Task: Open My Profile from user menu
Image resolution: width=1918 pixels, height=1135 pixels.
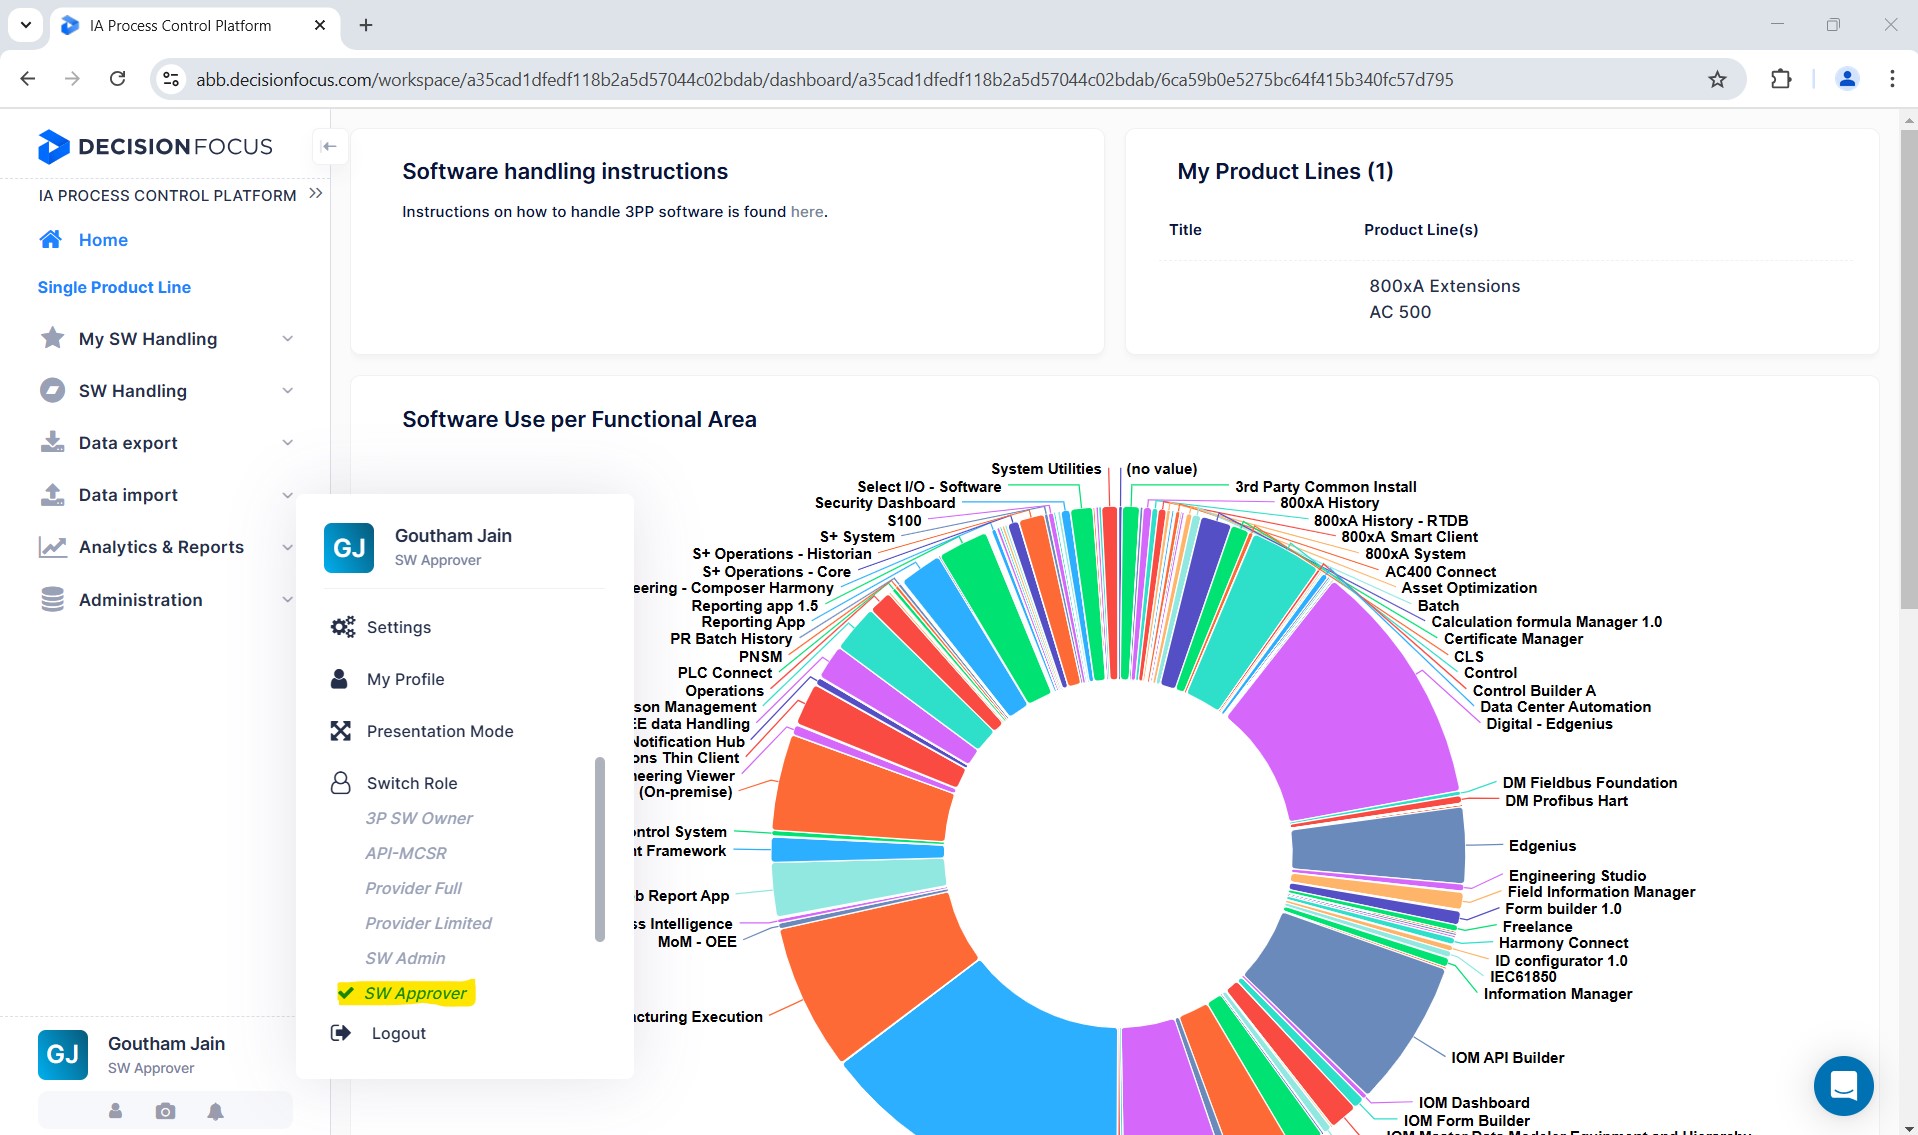Action: click(405, 679)
